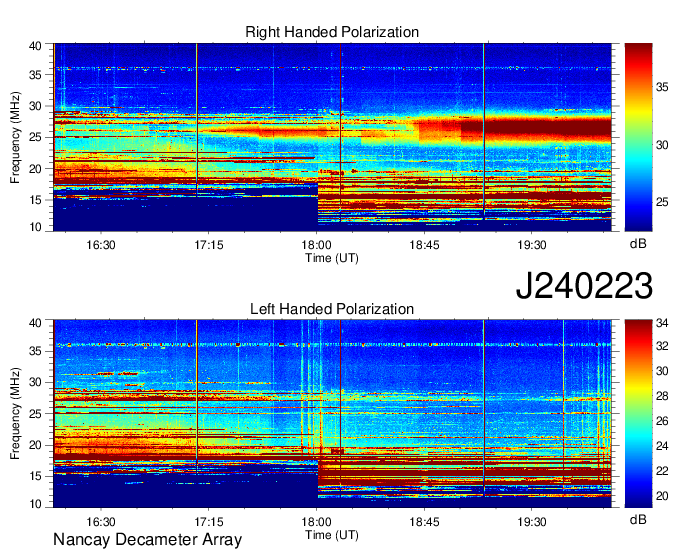This screenshot has width=680, height=552.
Task: Click the Frequency (MHz) label of Left Handed plot
Action: coord(15,414)
